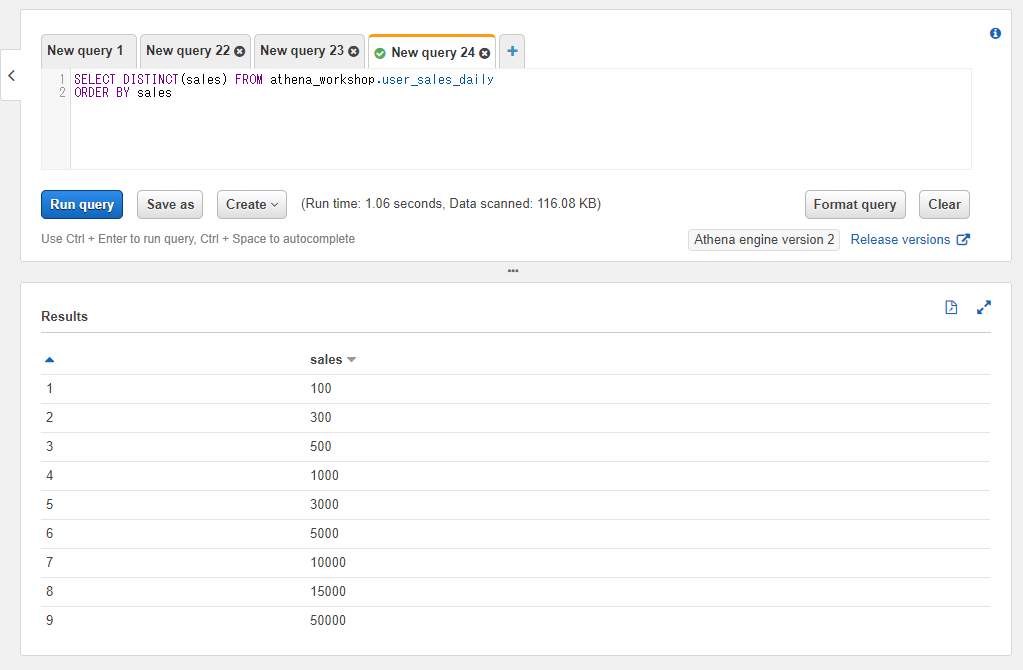Image resolution: width=1023 pixels, height=670 pixels.
Task: Switch to New query 22 tab
Action: coord(188,51)
